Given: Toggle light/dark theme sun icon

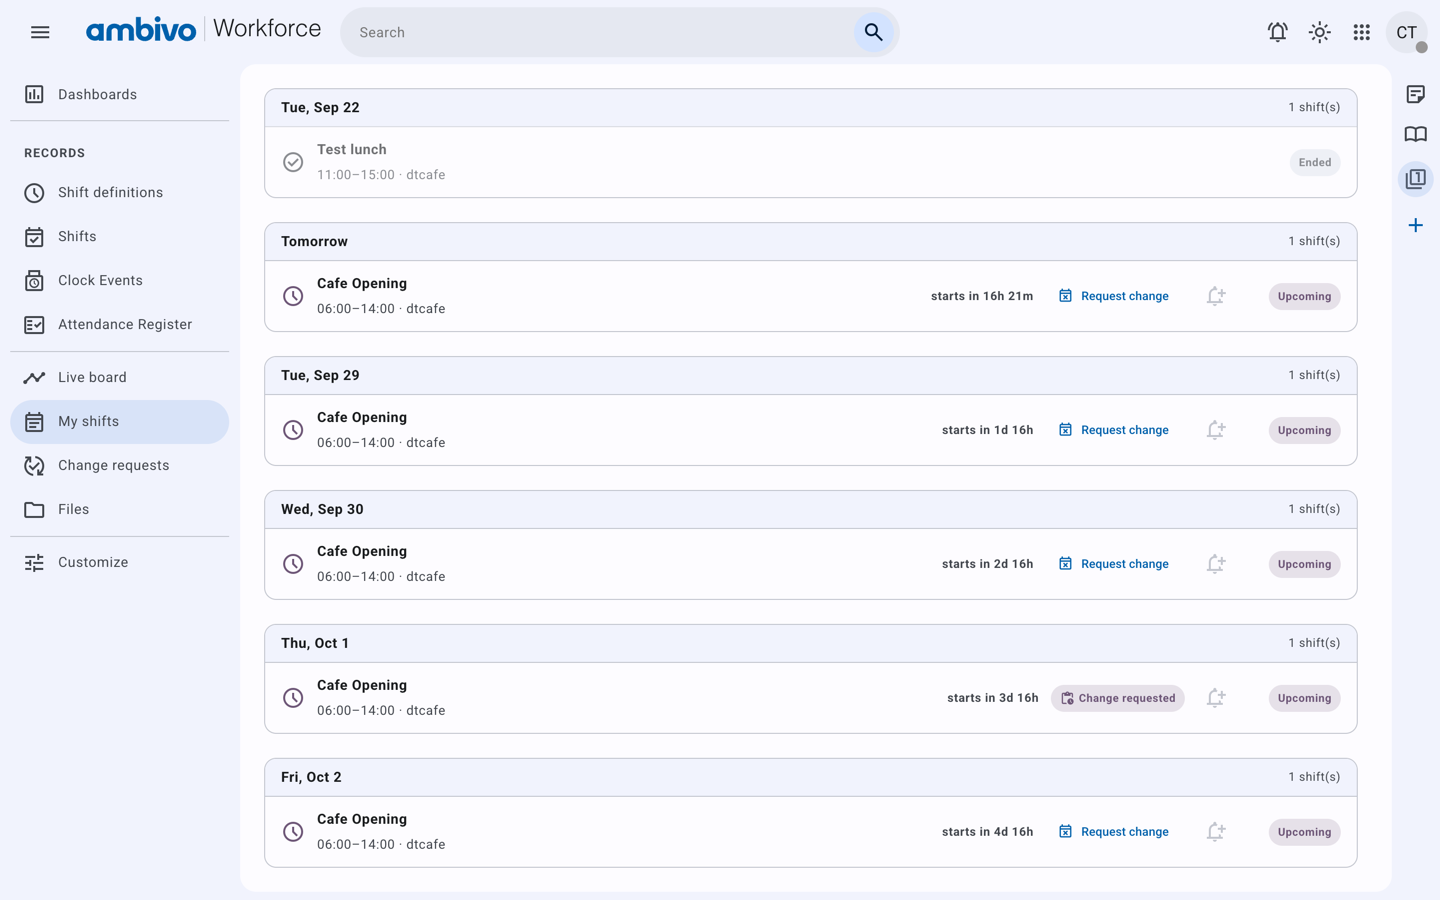Looking at the screenshot, I should (x=1319, y=32).
